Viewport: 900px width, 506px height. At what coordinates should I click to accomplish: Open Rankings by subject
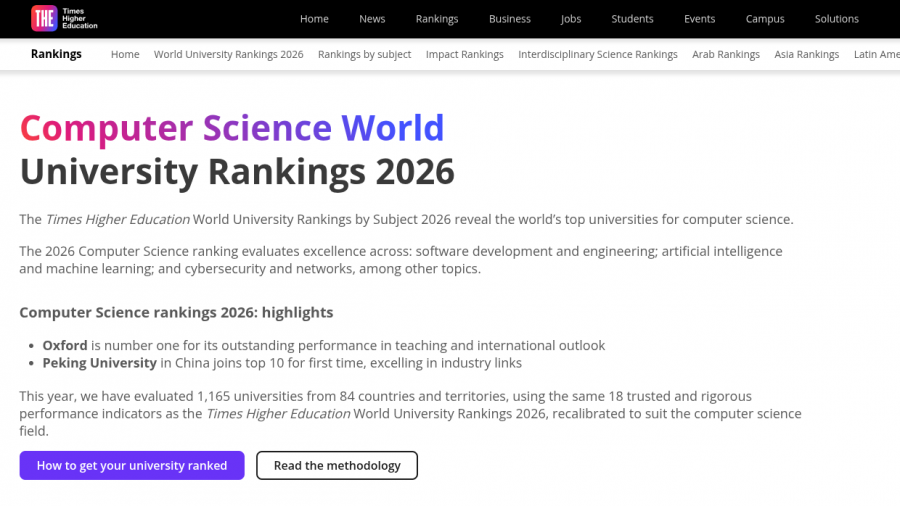[364, 55]
